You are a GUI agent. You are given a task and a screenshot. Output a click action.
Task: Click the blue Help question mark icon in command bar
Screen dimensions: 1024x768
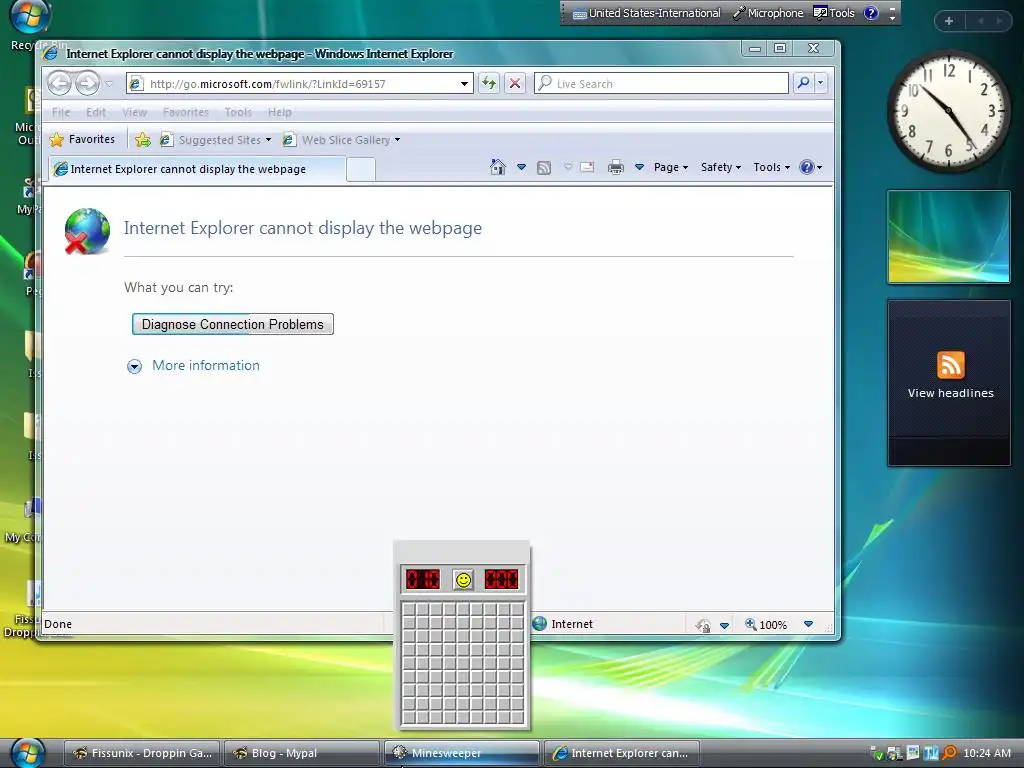click(x=807, y=167)
